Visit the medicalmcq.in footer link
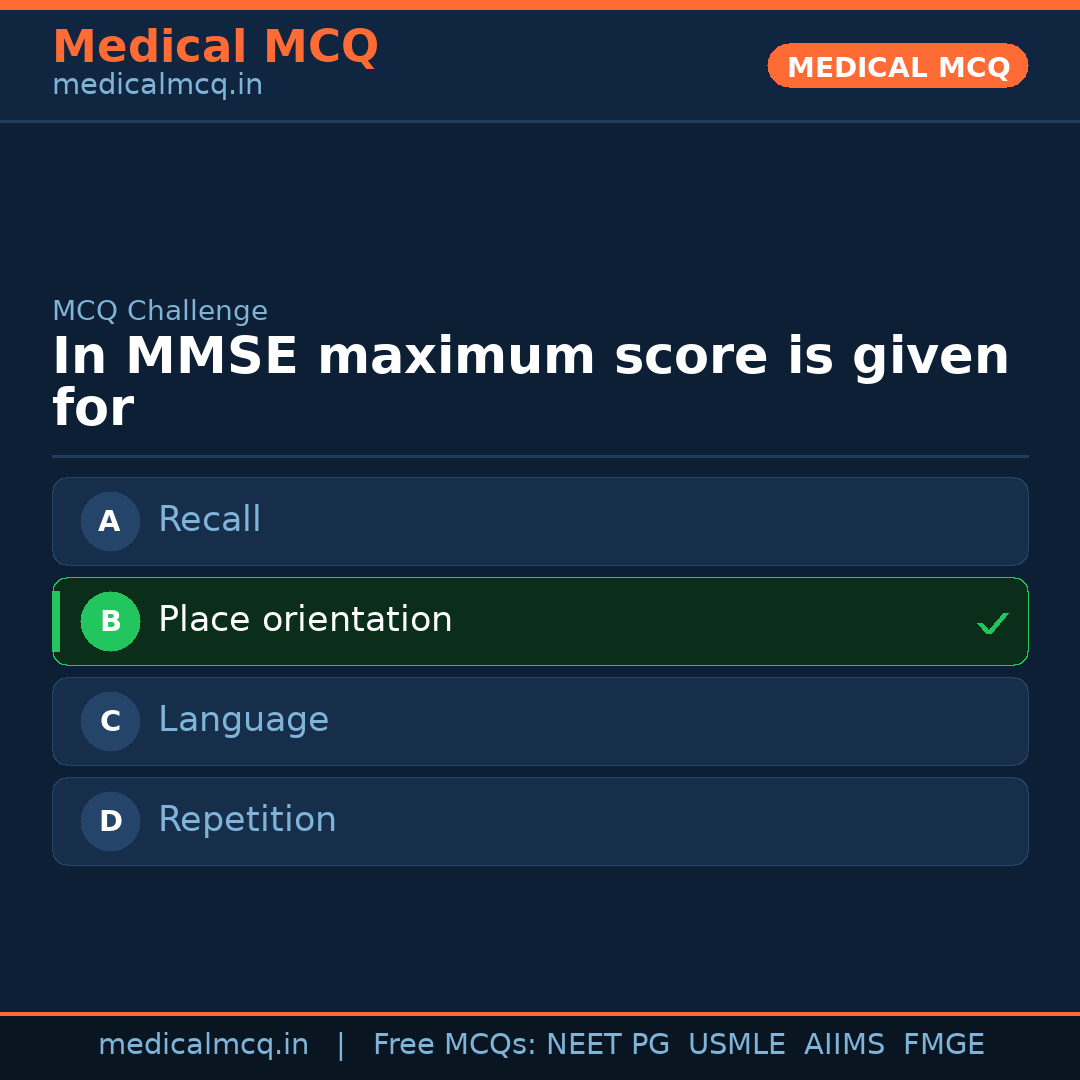This screenshot has height=1080, width=1080. [x=204, y=1044]
